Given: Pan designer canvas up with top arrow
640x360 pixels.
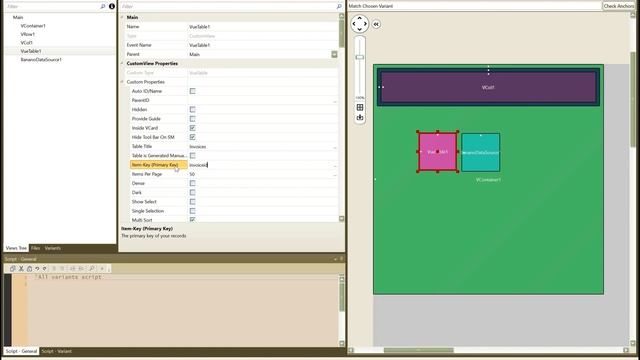Looking at the screenshot, I should tap(360, 18).
